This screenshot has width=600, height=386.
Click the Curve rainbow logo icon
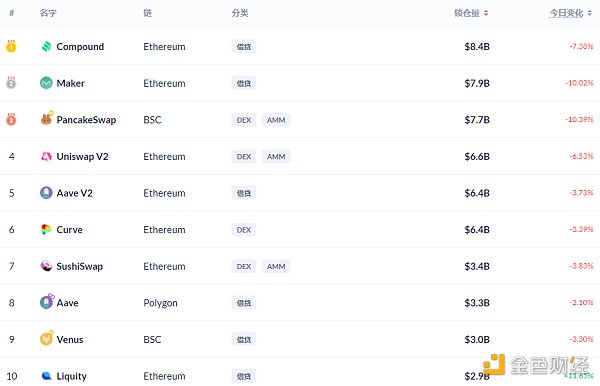click(x=46, y=230)
